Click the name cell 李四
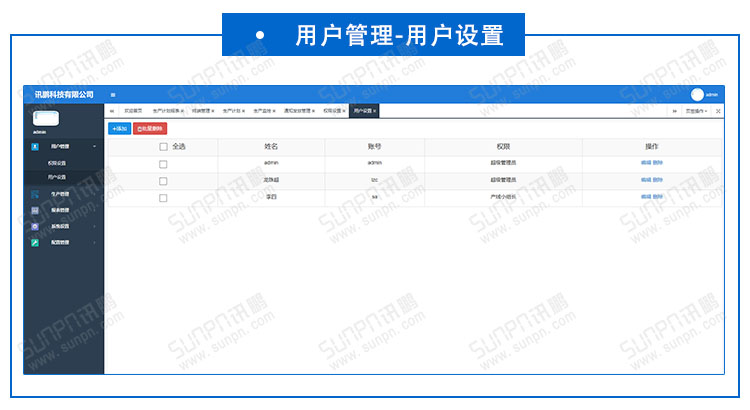 pos(271,197)
